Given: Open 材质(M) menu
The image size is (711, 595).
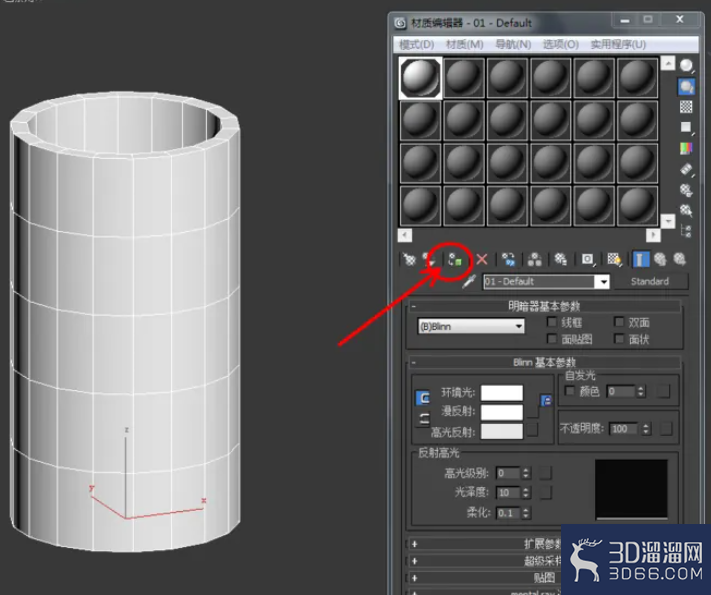Looking at the screenshot, I should (464, 44).
